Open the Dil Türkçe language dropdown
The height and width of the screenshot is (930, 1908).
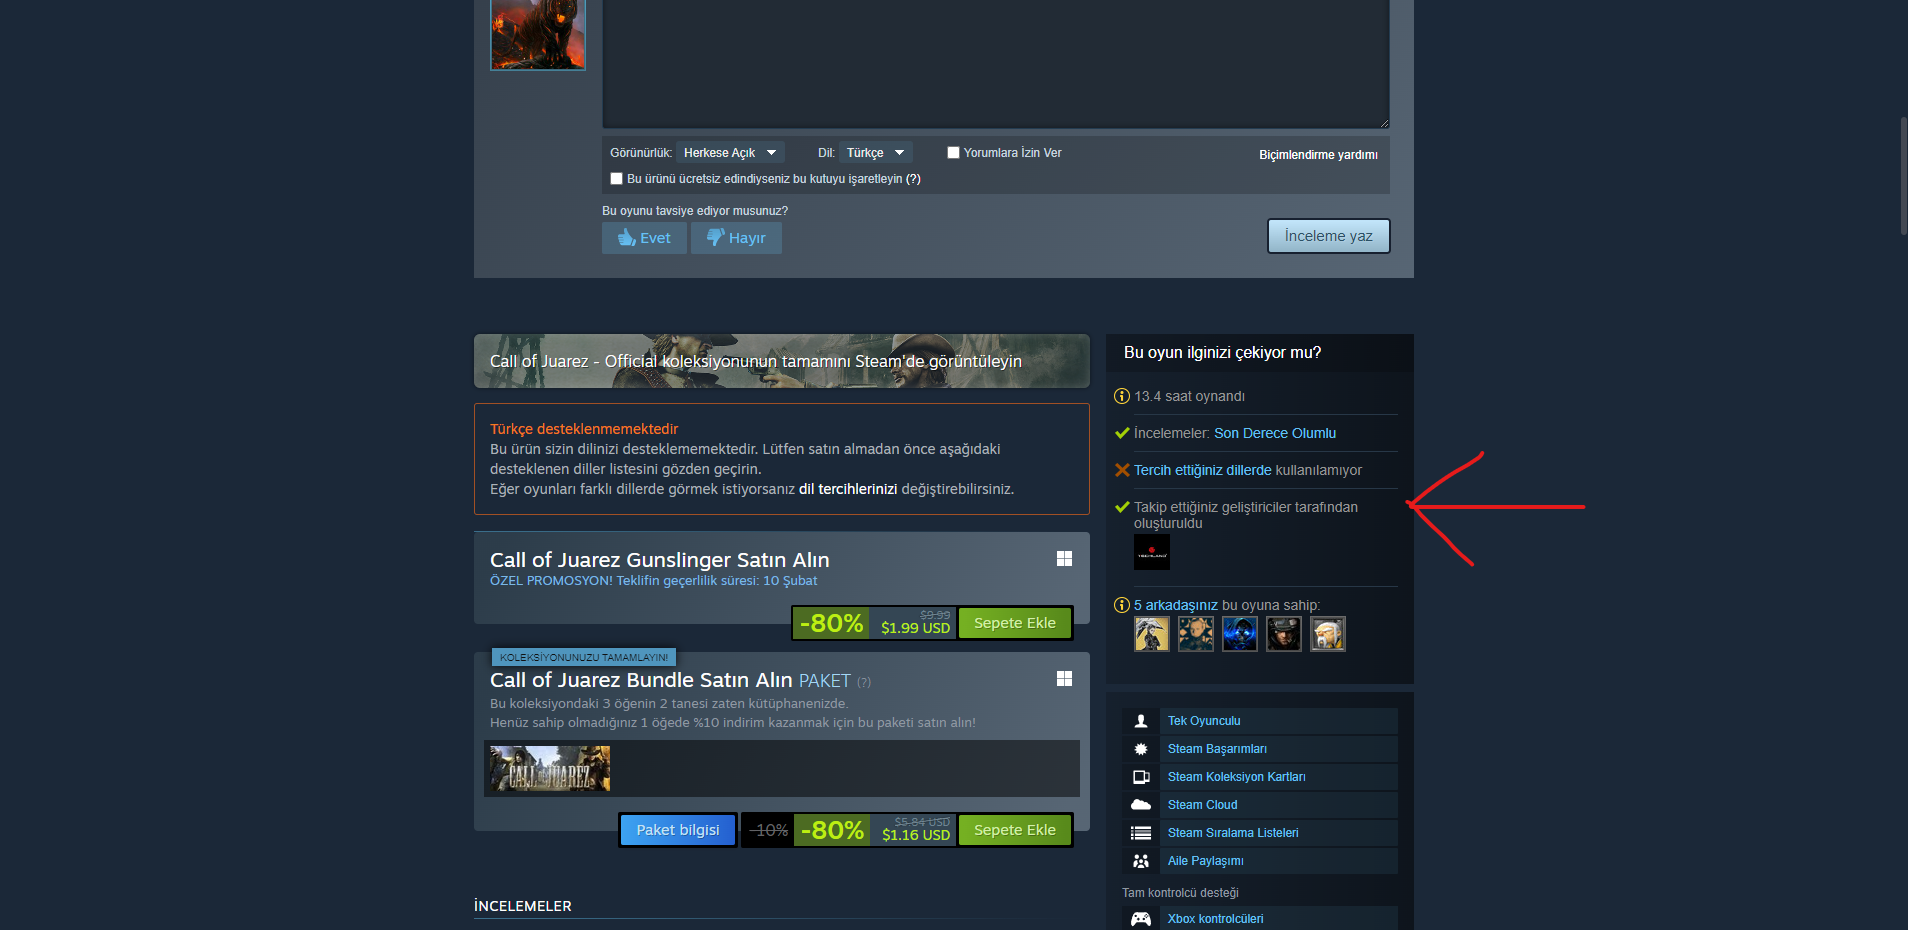[876, 153]
